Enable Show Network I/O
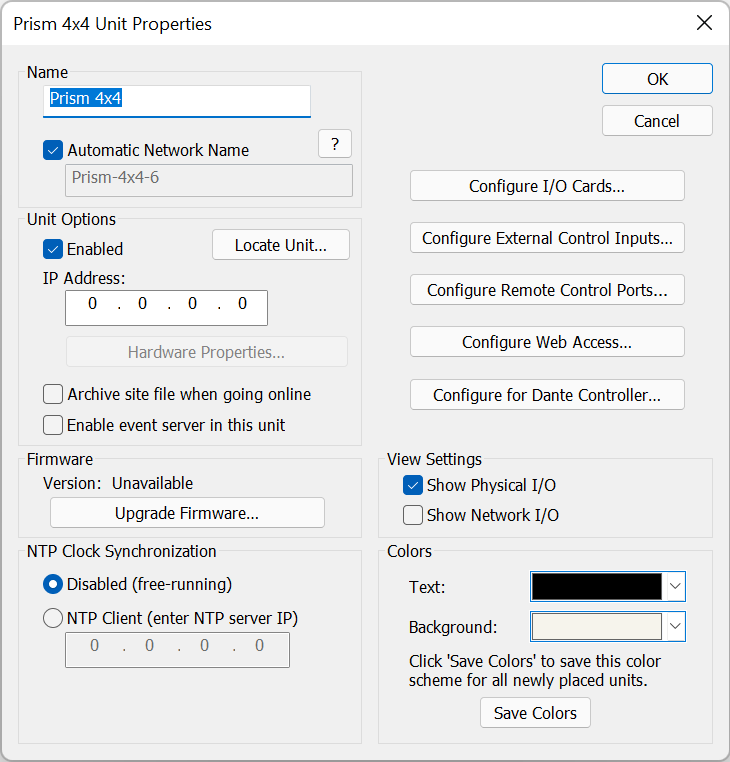Viewport: 730px width, 762px height. (x=413, y=515)
